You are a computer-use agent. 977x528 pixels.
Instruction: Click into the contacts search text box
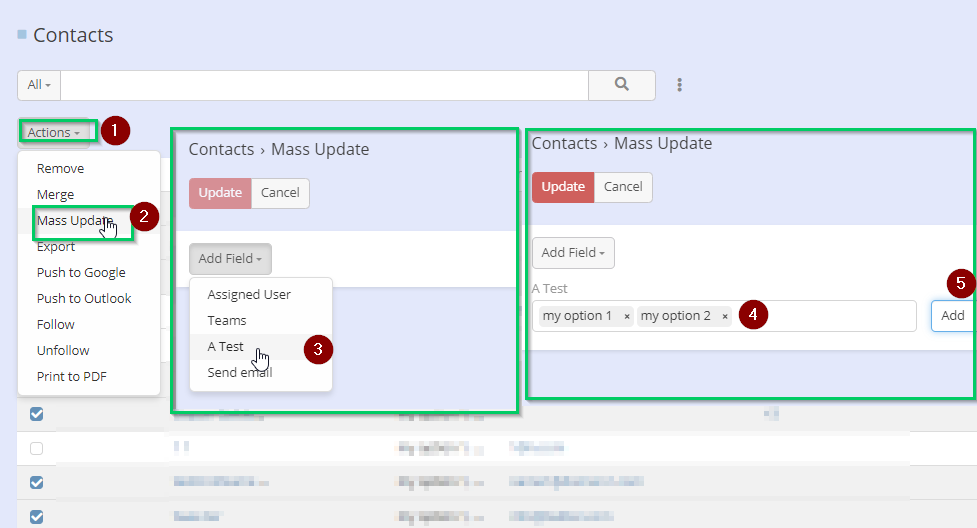(324, 85)
